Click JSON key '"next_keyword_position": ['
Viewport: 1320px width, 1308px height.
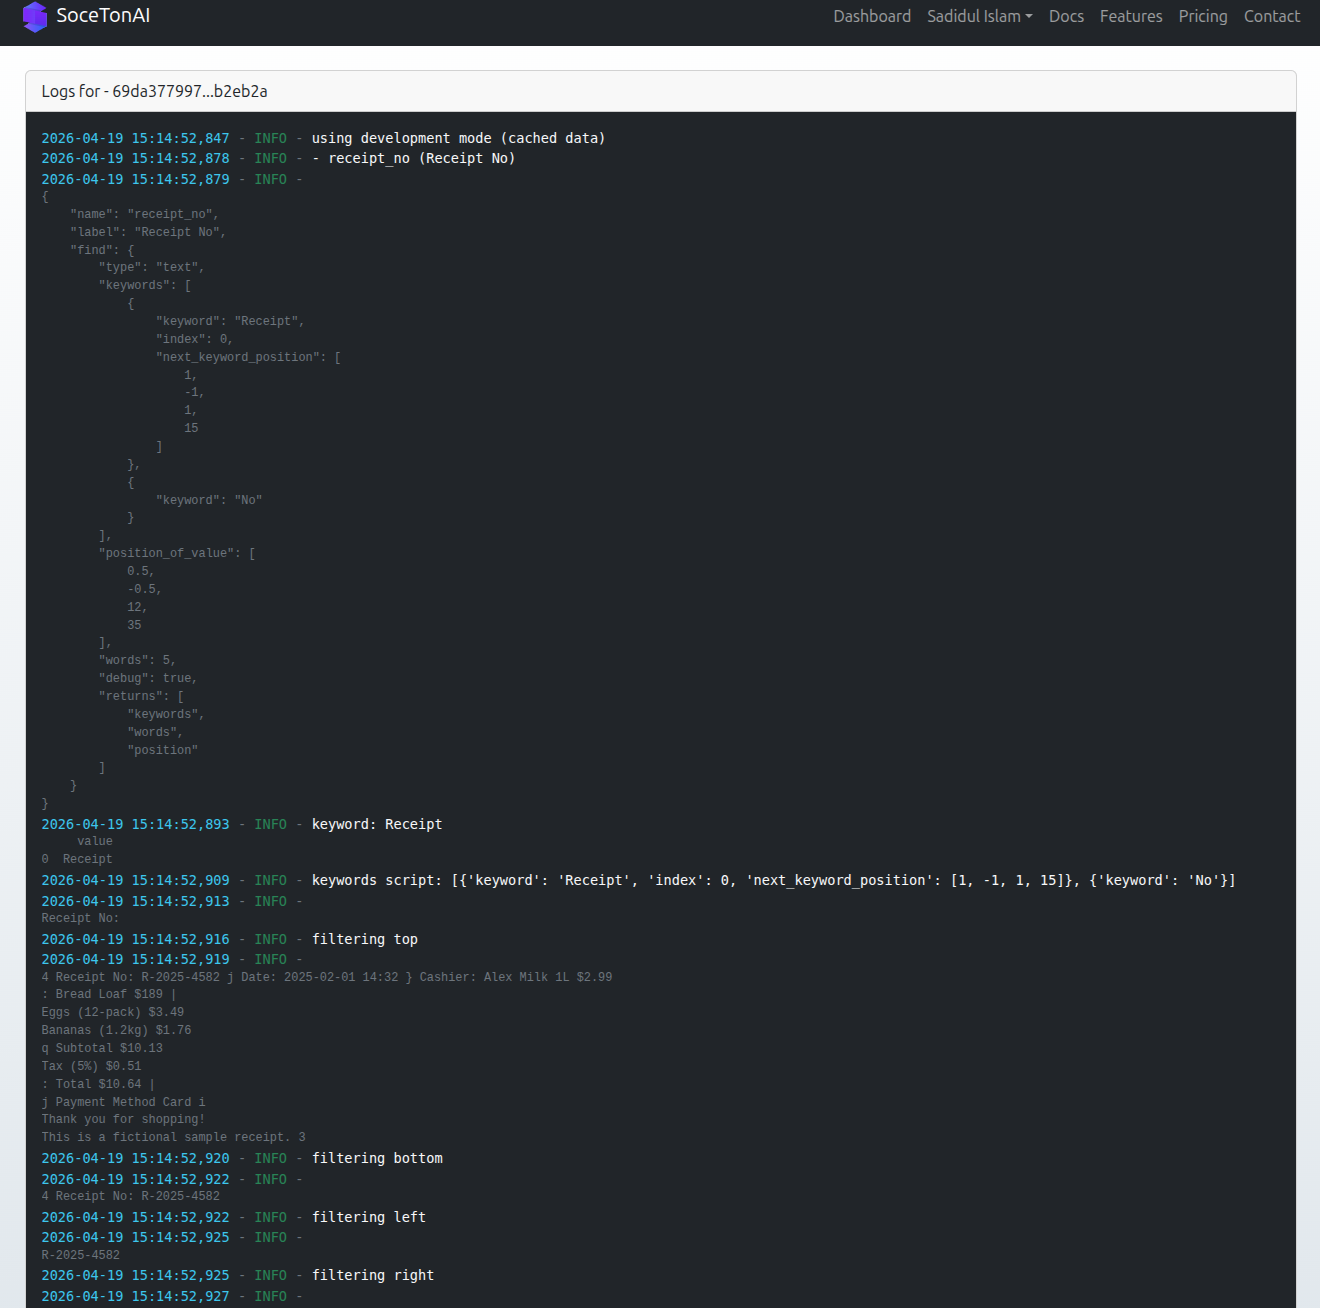click(248, 357)
